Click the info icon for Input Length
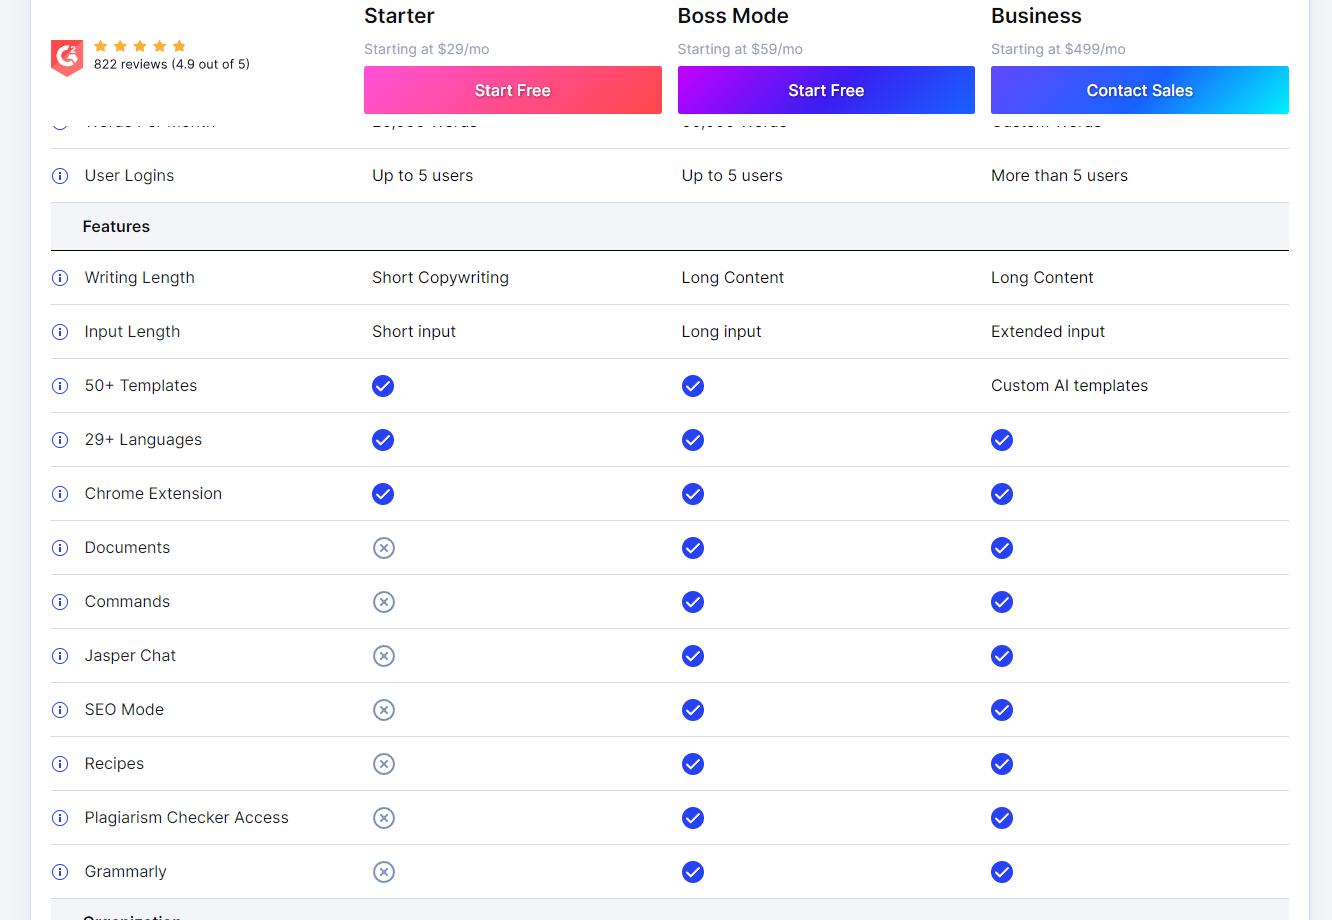This screenshot has width=1332, height=920. coord(60,332)
